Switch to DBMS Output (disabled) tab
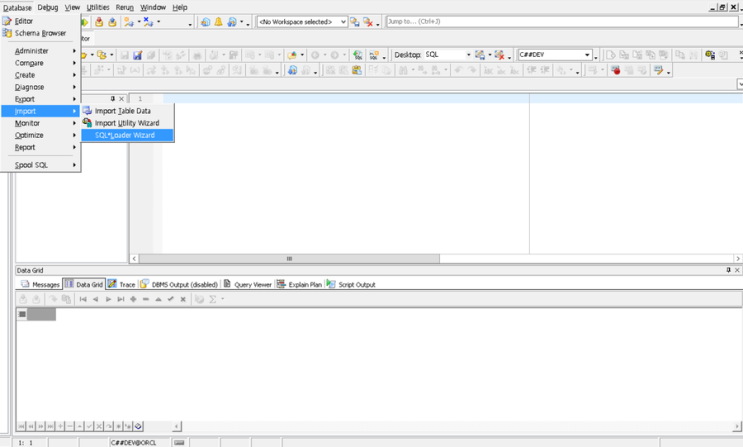743x447 pixels. [179, 284]
